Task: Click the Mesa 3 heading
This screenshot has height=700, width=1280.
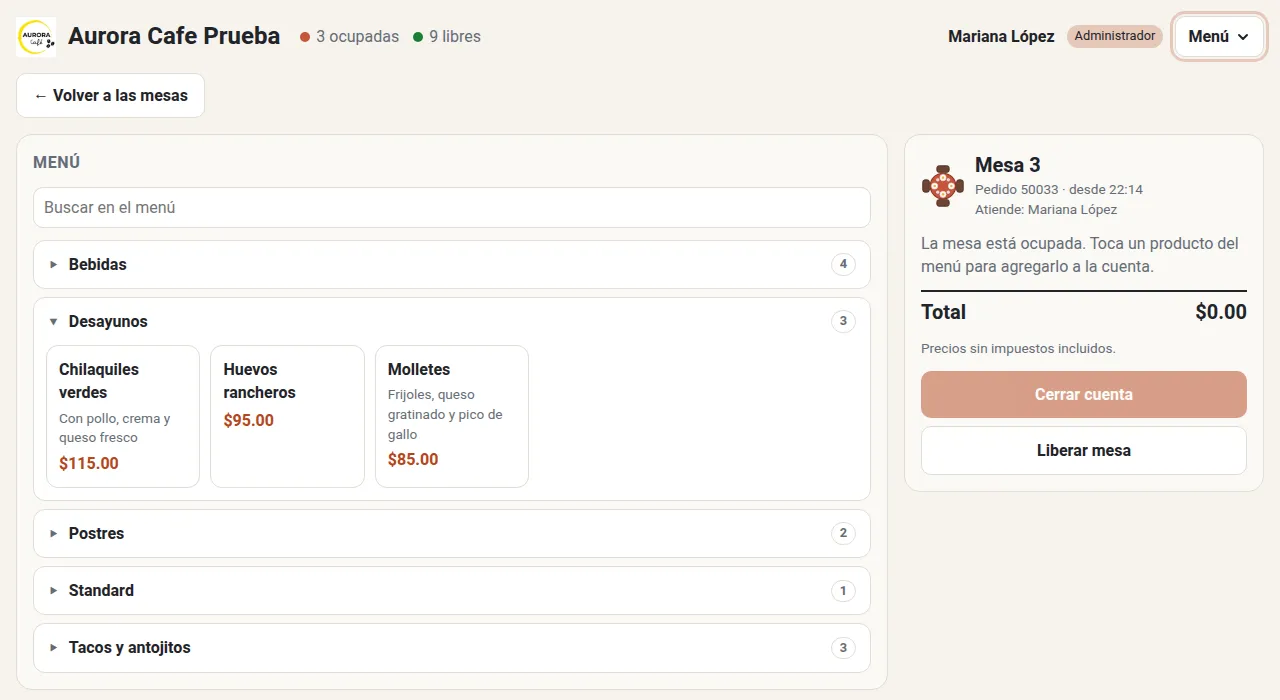Action: coord(1008,165)
